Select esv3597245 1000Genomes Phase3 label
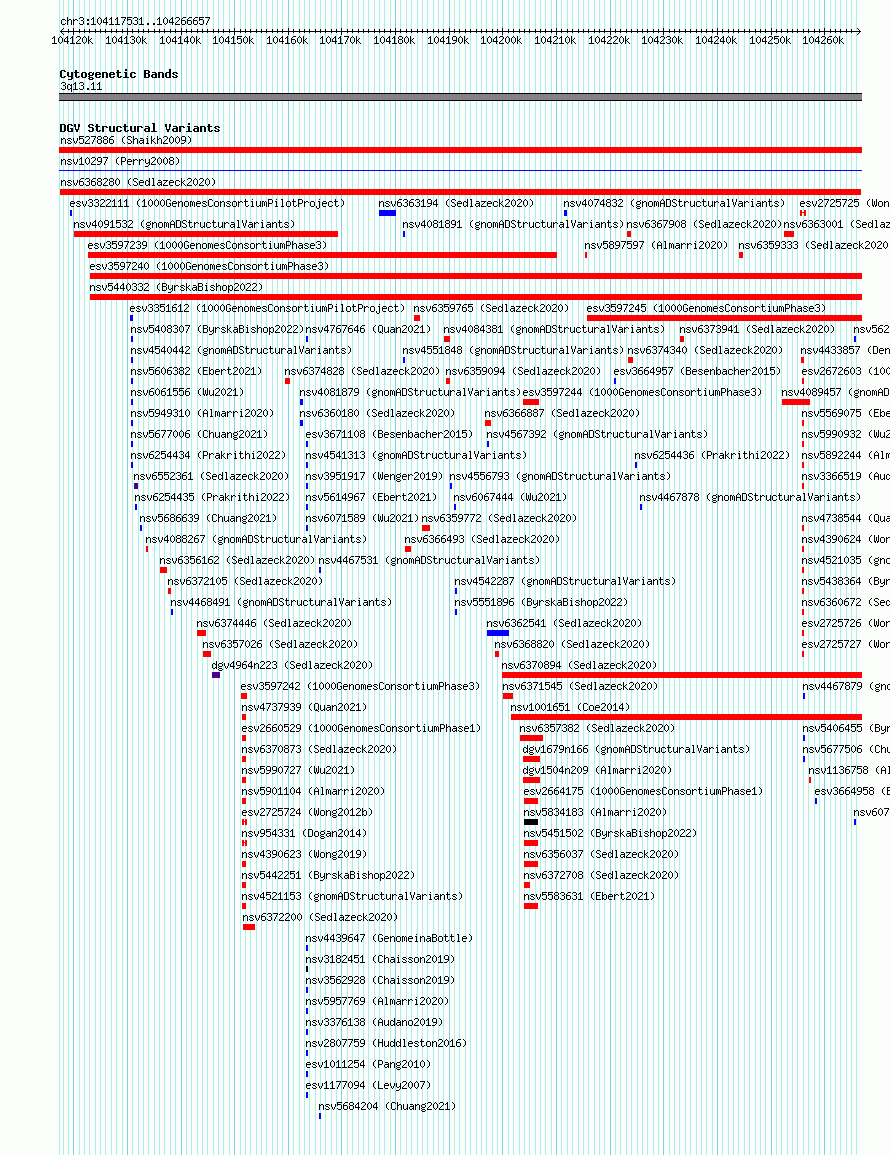This screenshot has height=1155, width=890. [x=706, y=308]
